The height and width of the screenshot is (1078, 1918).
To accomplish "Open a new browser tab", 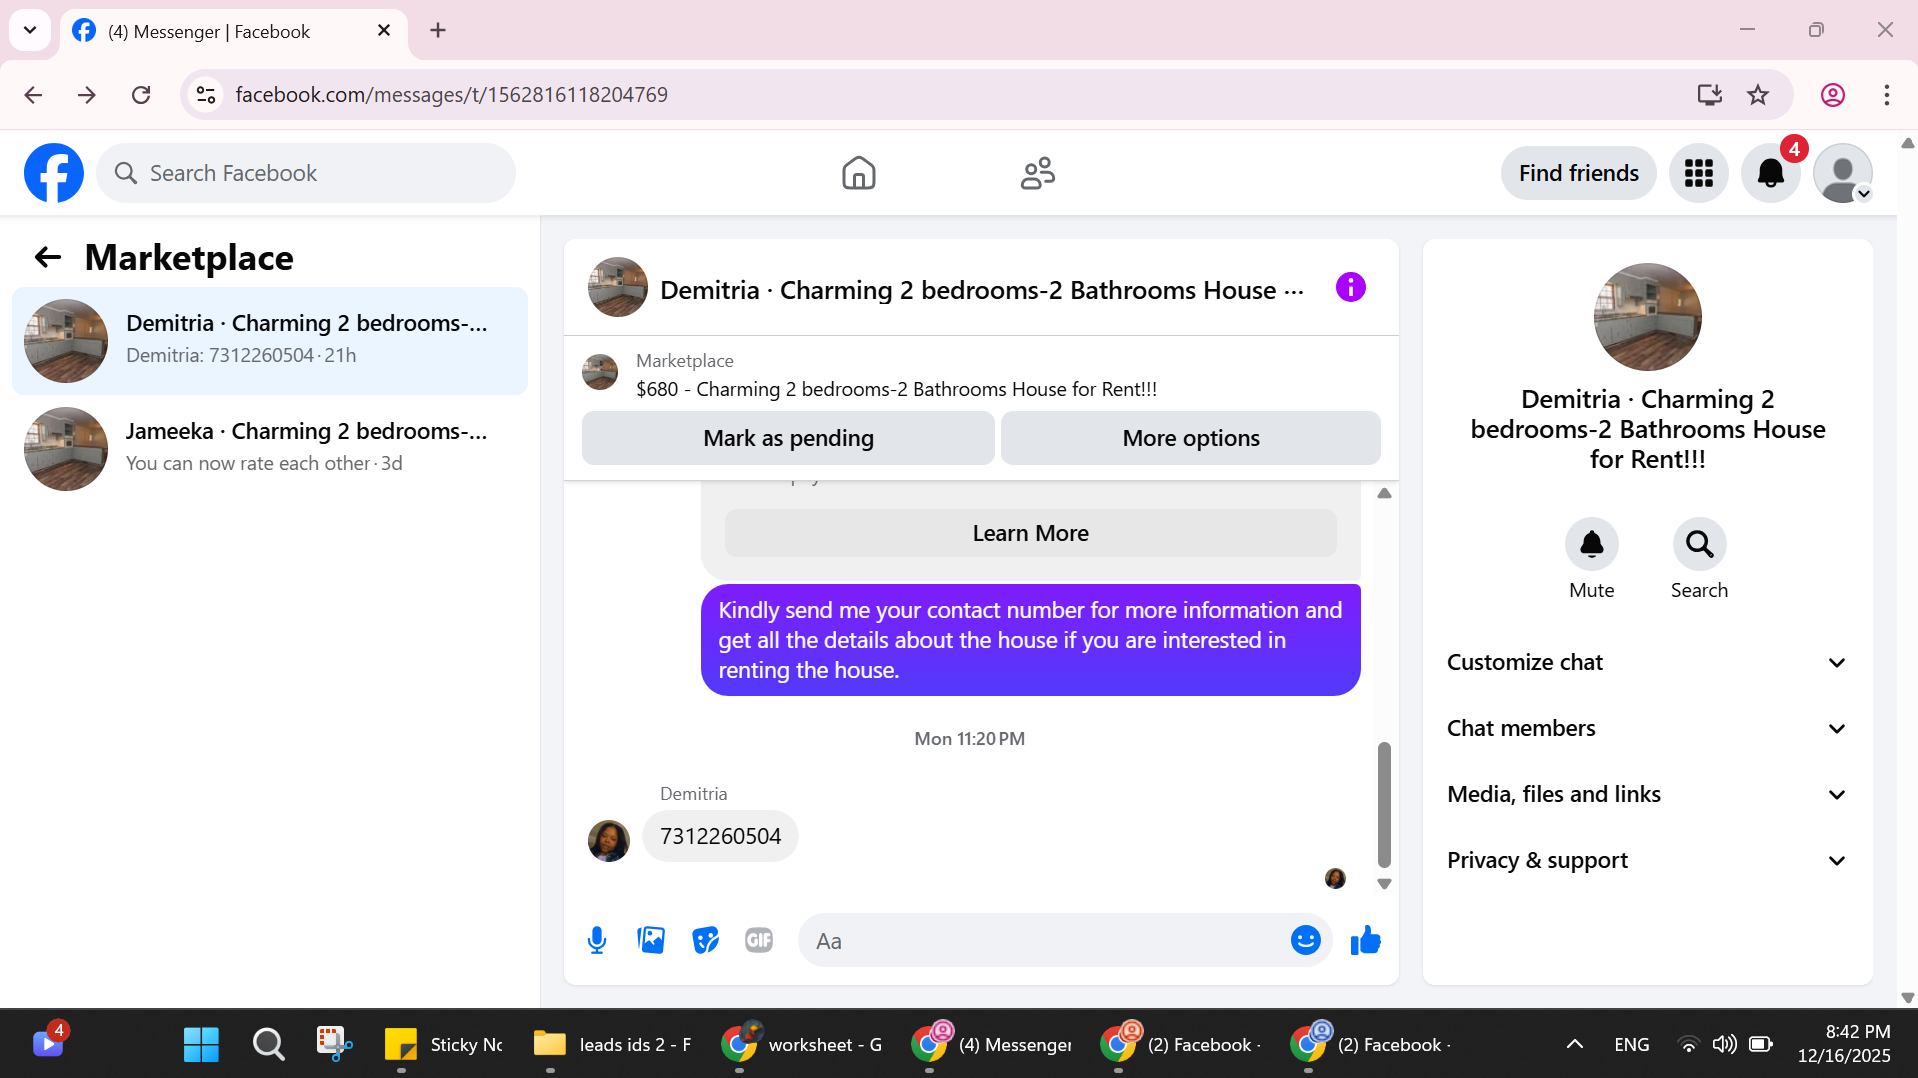I will point(438,31).
